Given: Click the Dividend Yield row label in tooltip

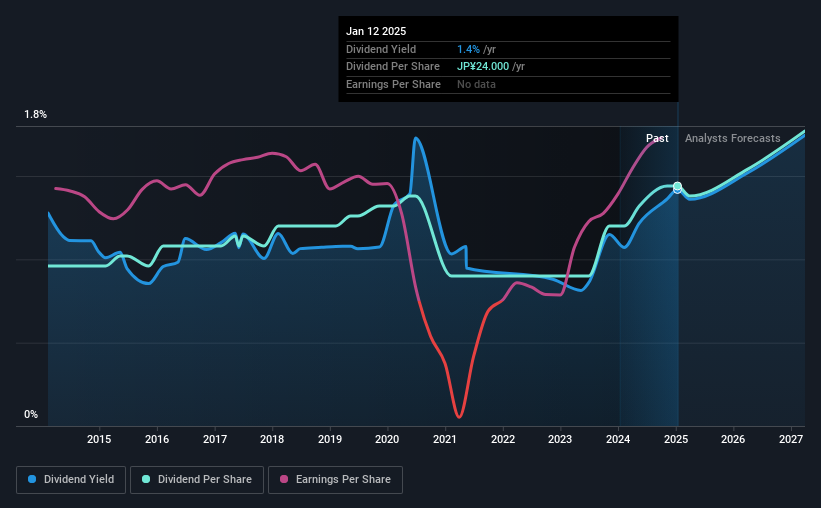Looking at the screenshot, I should (x=381, y=49).
